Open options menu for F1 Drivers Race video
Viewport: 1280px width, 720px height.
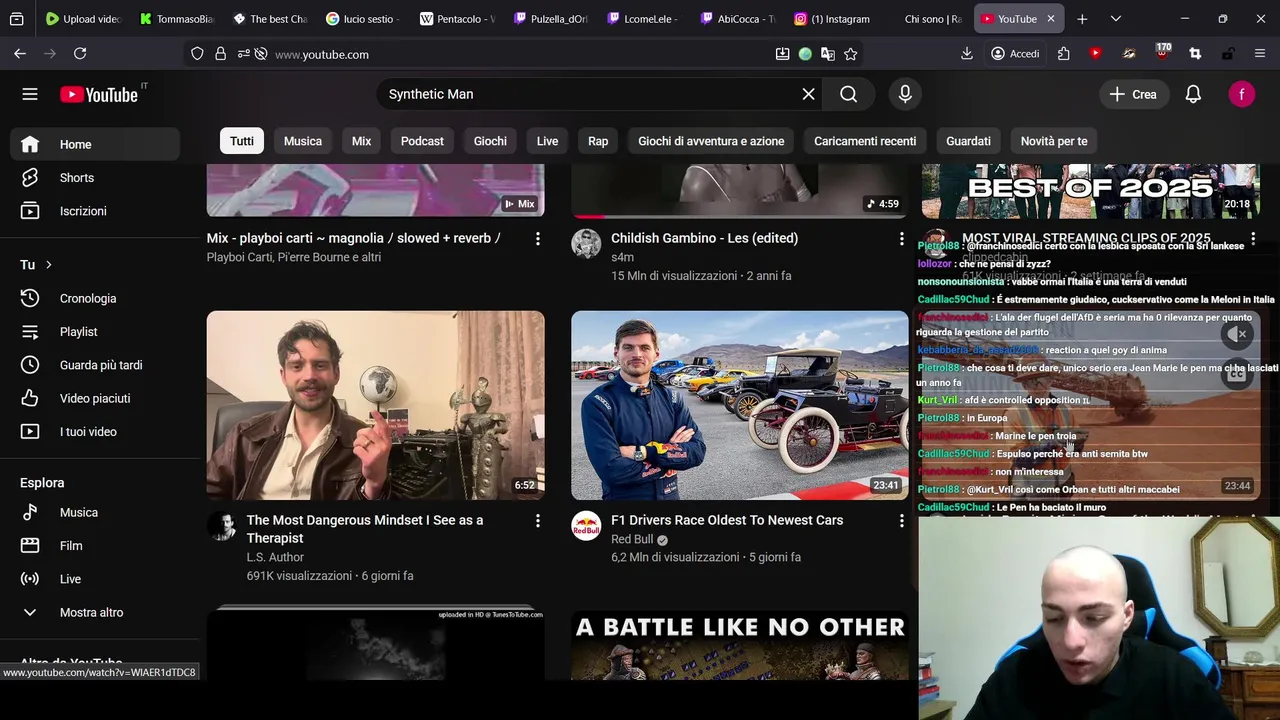[x=901, y=521]
